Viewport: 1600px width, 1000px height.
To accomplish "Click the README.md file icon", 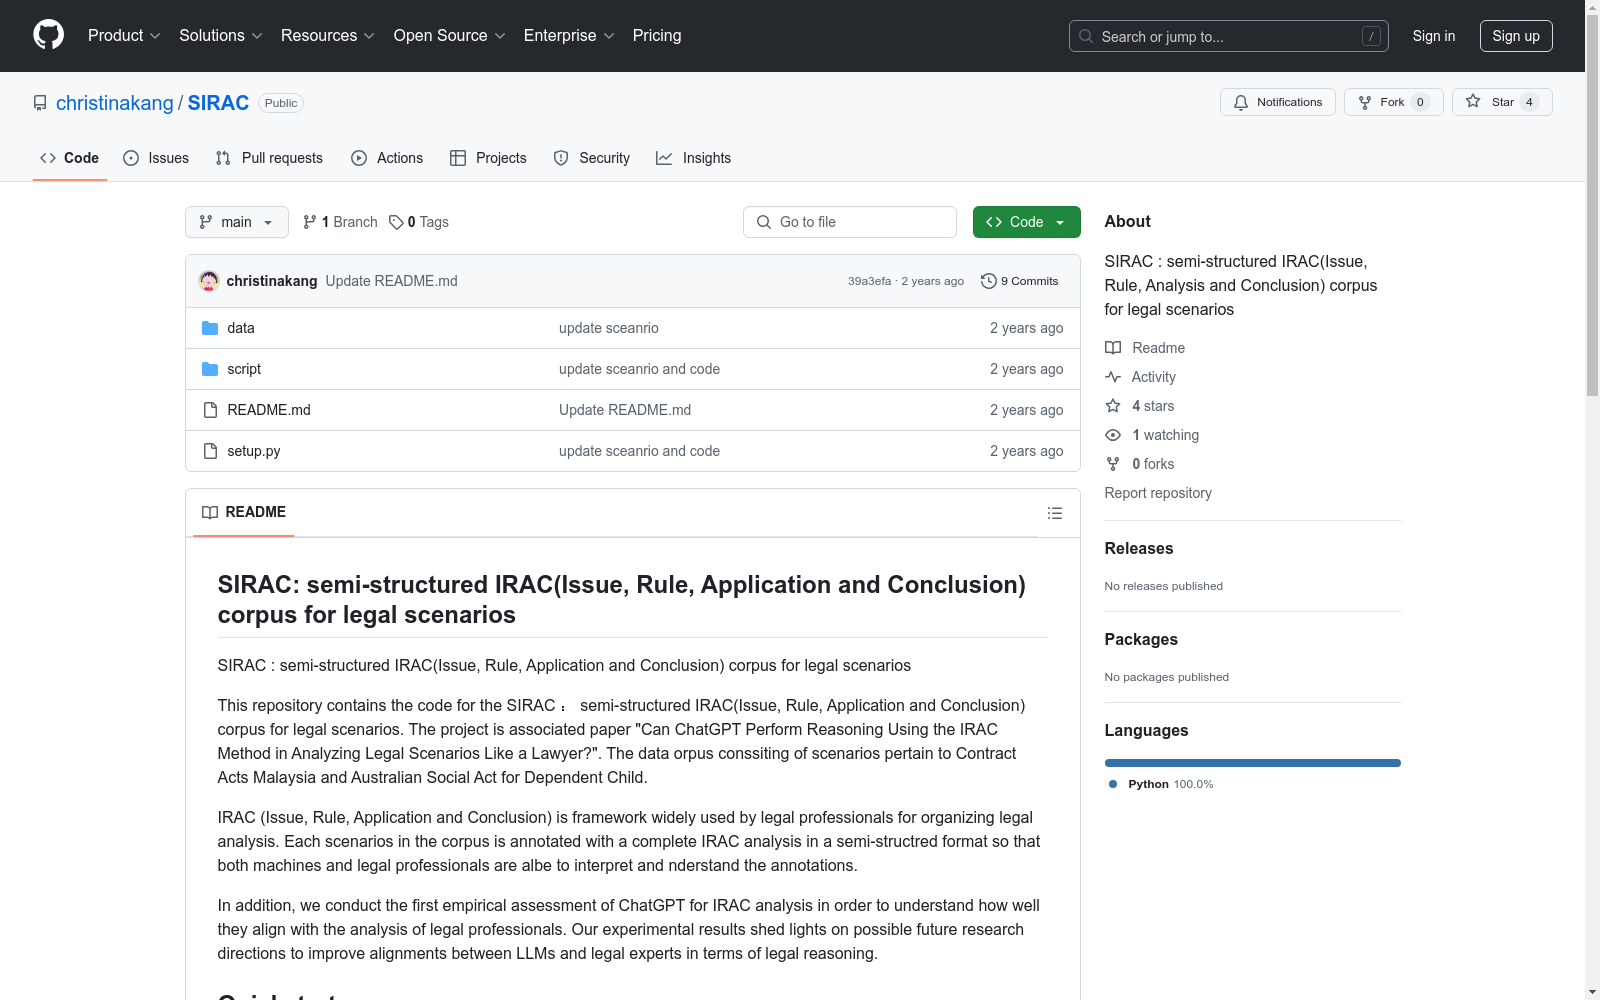I will point(210,410).
